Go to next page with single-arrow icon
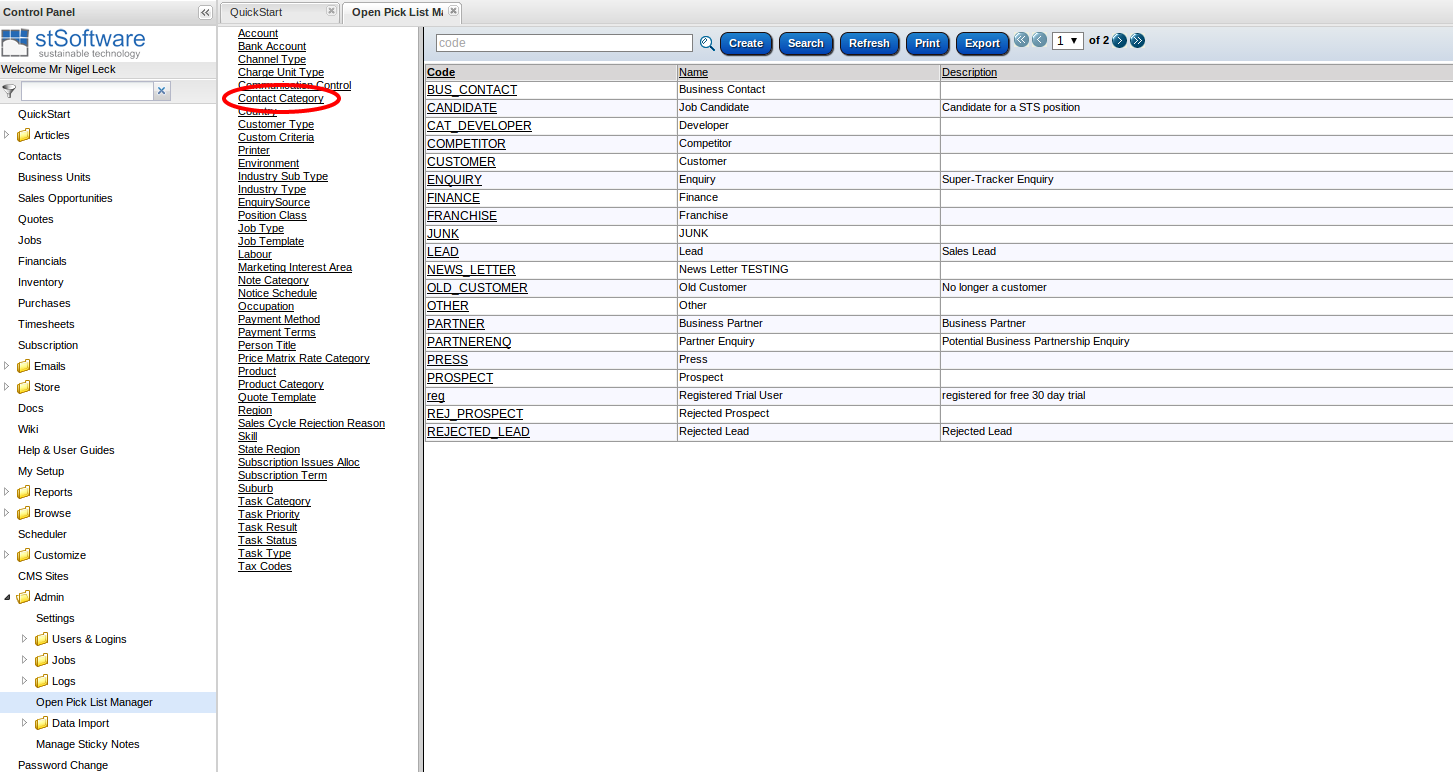Screen dimensions: 1453x772 coord(1121,40)
